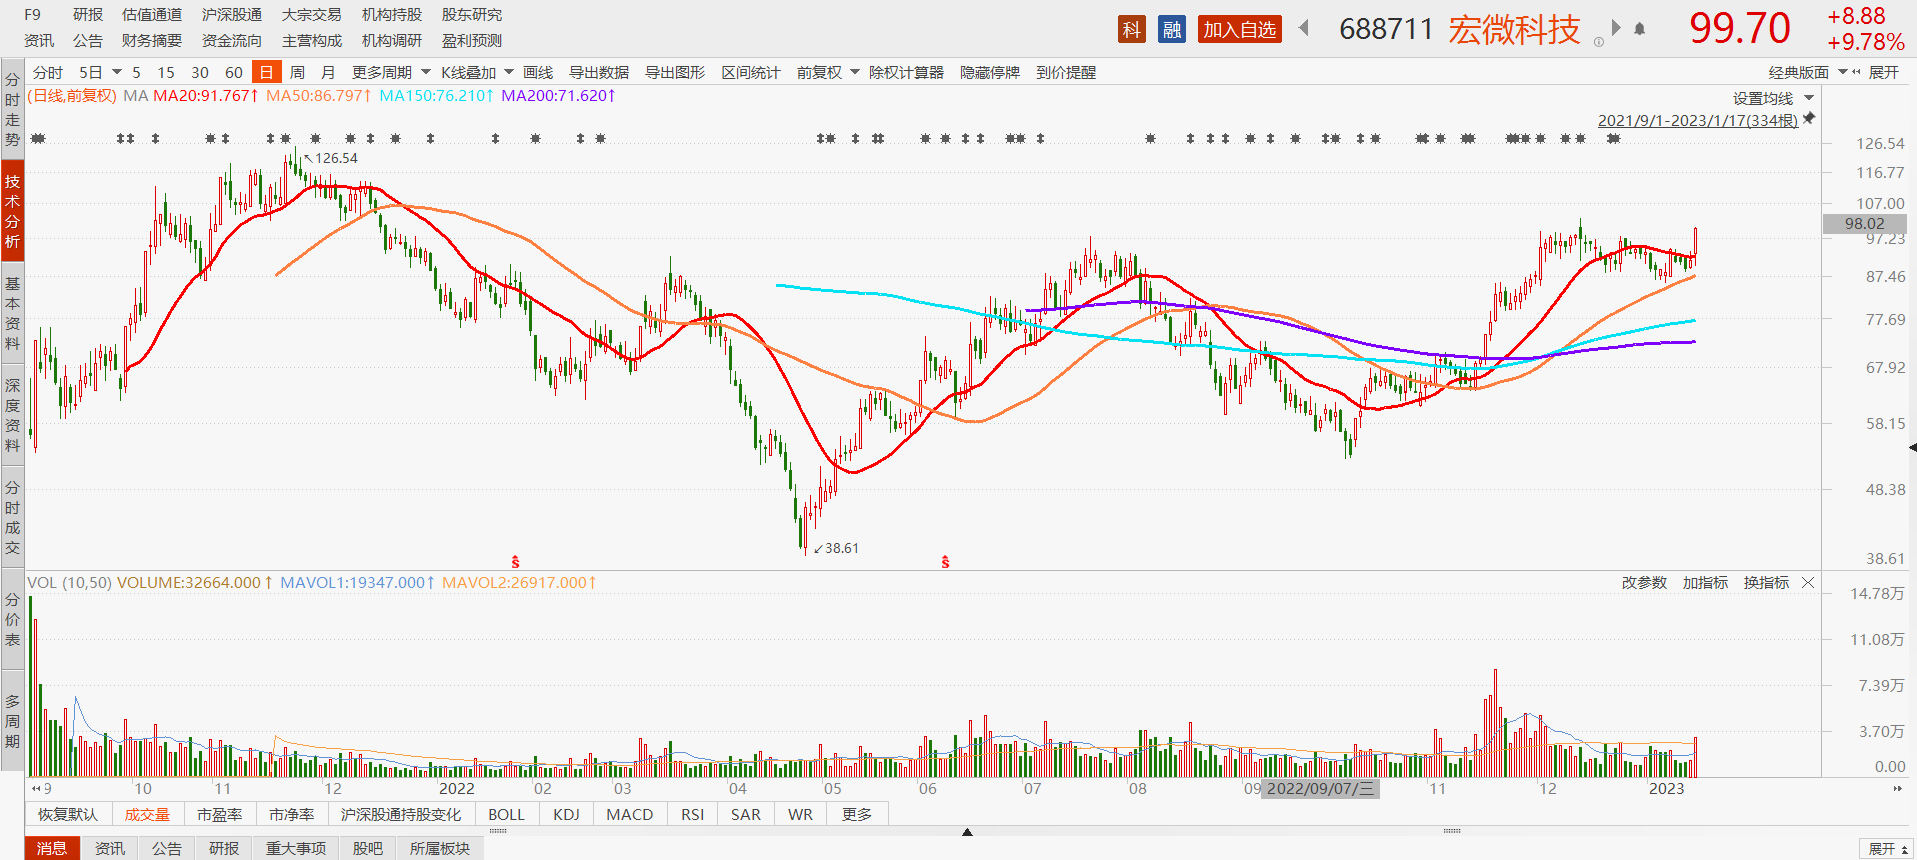This screenshot has height=860, width=1917.
Task: Click the blue 融 margin badge
Action: pos(1171,29)
